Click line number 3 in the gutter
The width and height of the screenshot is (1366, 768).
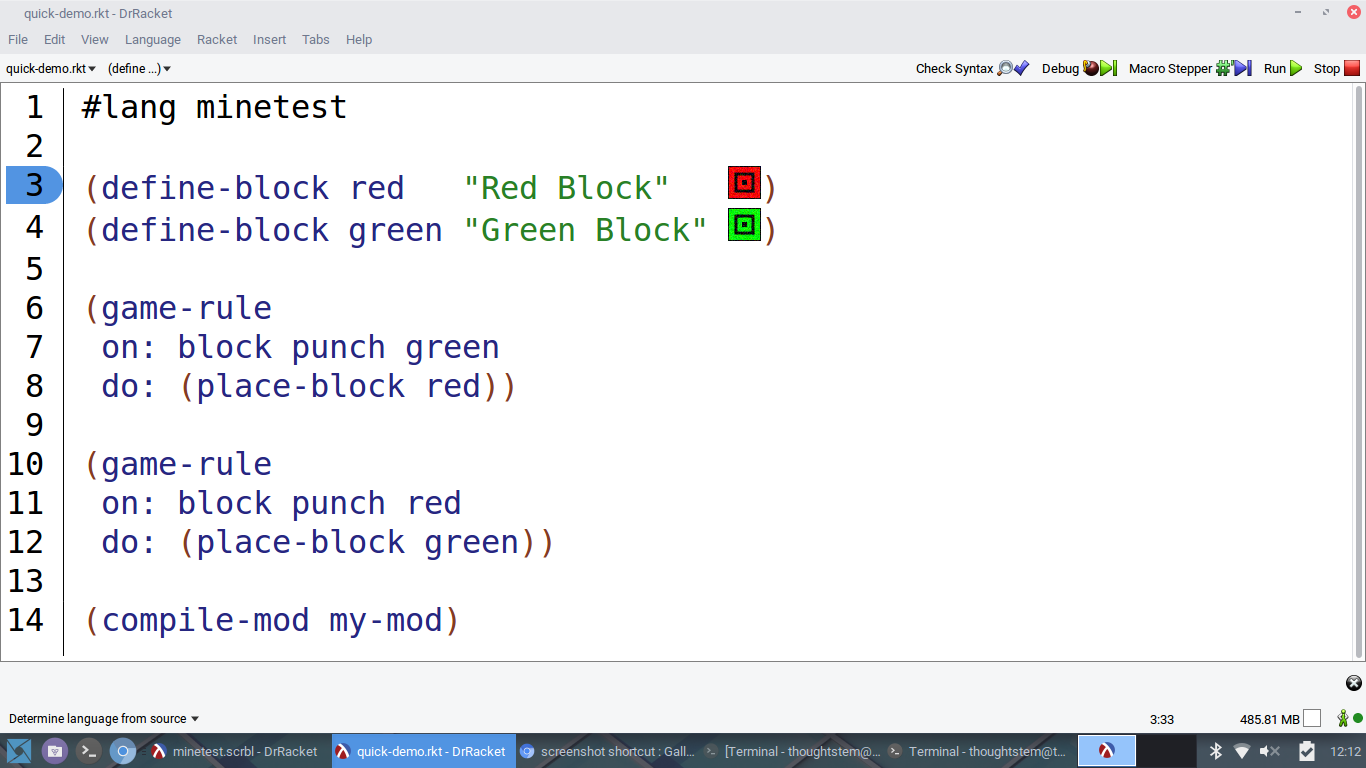(35, 185)
